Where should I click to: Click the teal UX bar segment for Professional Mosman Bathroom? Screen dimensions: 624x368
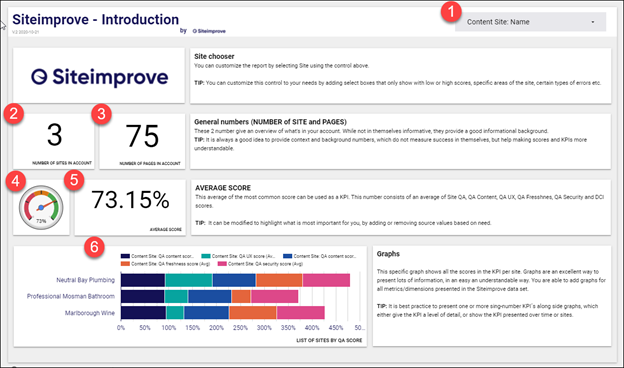point(176,296)
